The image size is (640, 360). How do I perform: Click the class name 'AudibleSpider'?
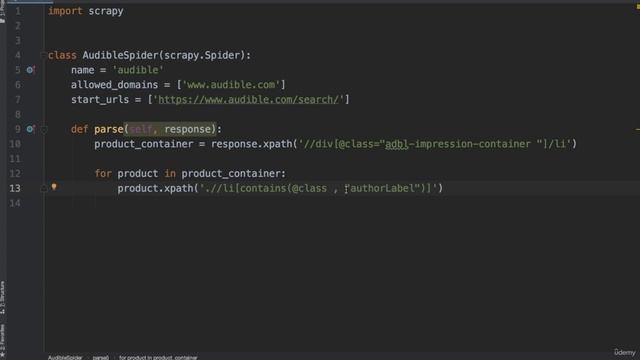(x=120, y=55)
